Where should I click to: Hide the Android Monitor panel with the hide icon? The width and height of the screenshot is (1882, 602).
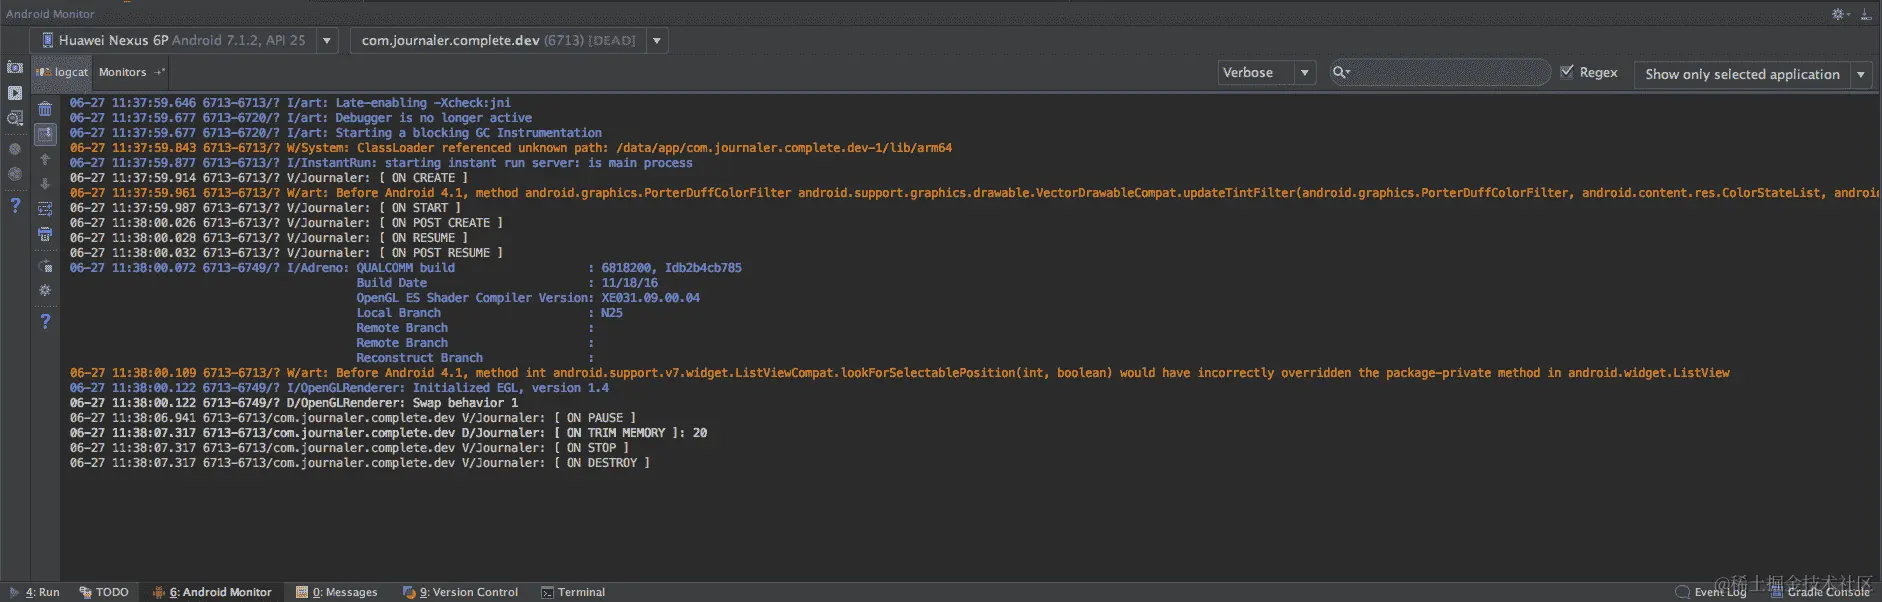point(1866,14)
